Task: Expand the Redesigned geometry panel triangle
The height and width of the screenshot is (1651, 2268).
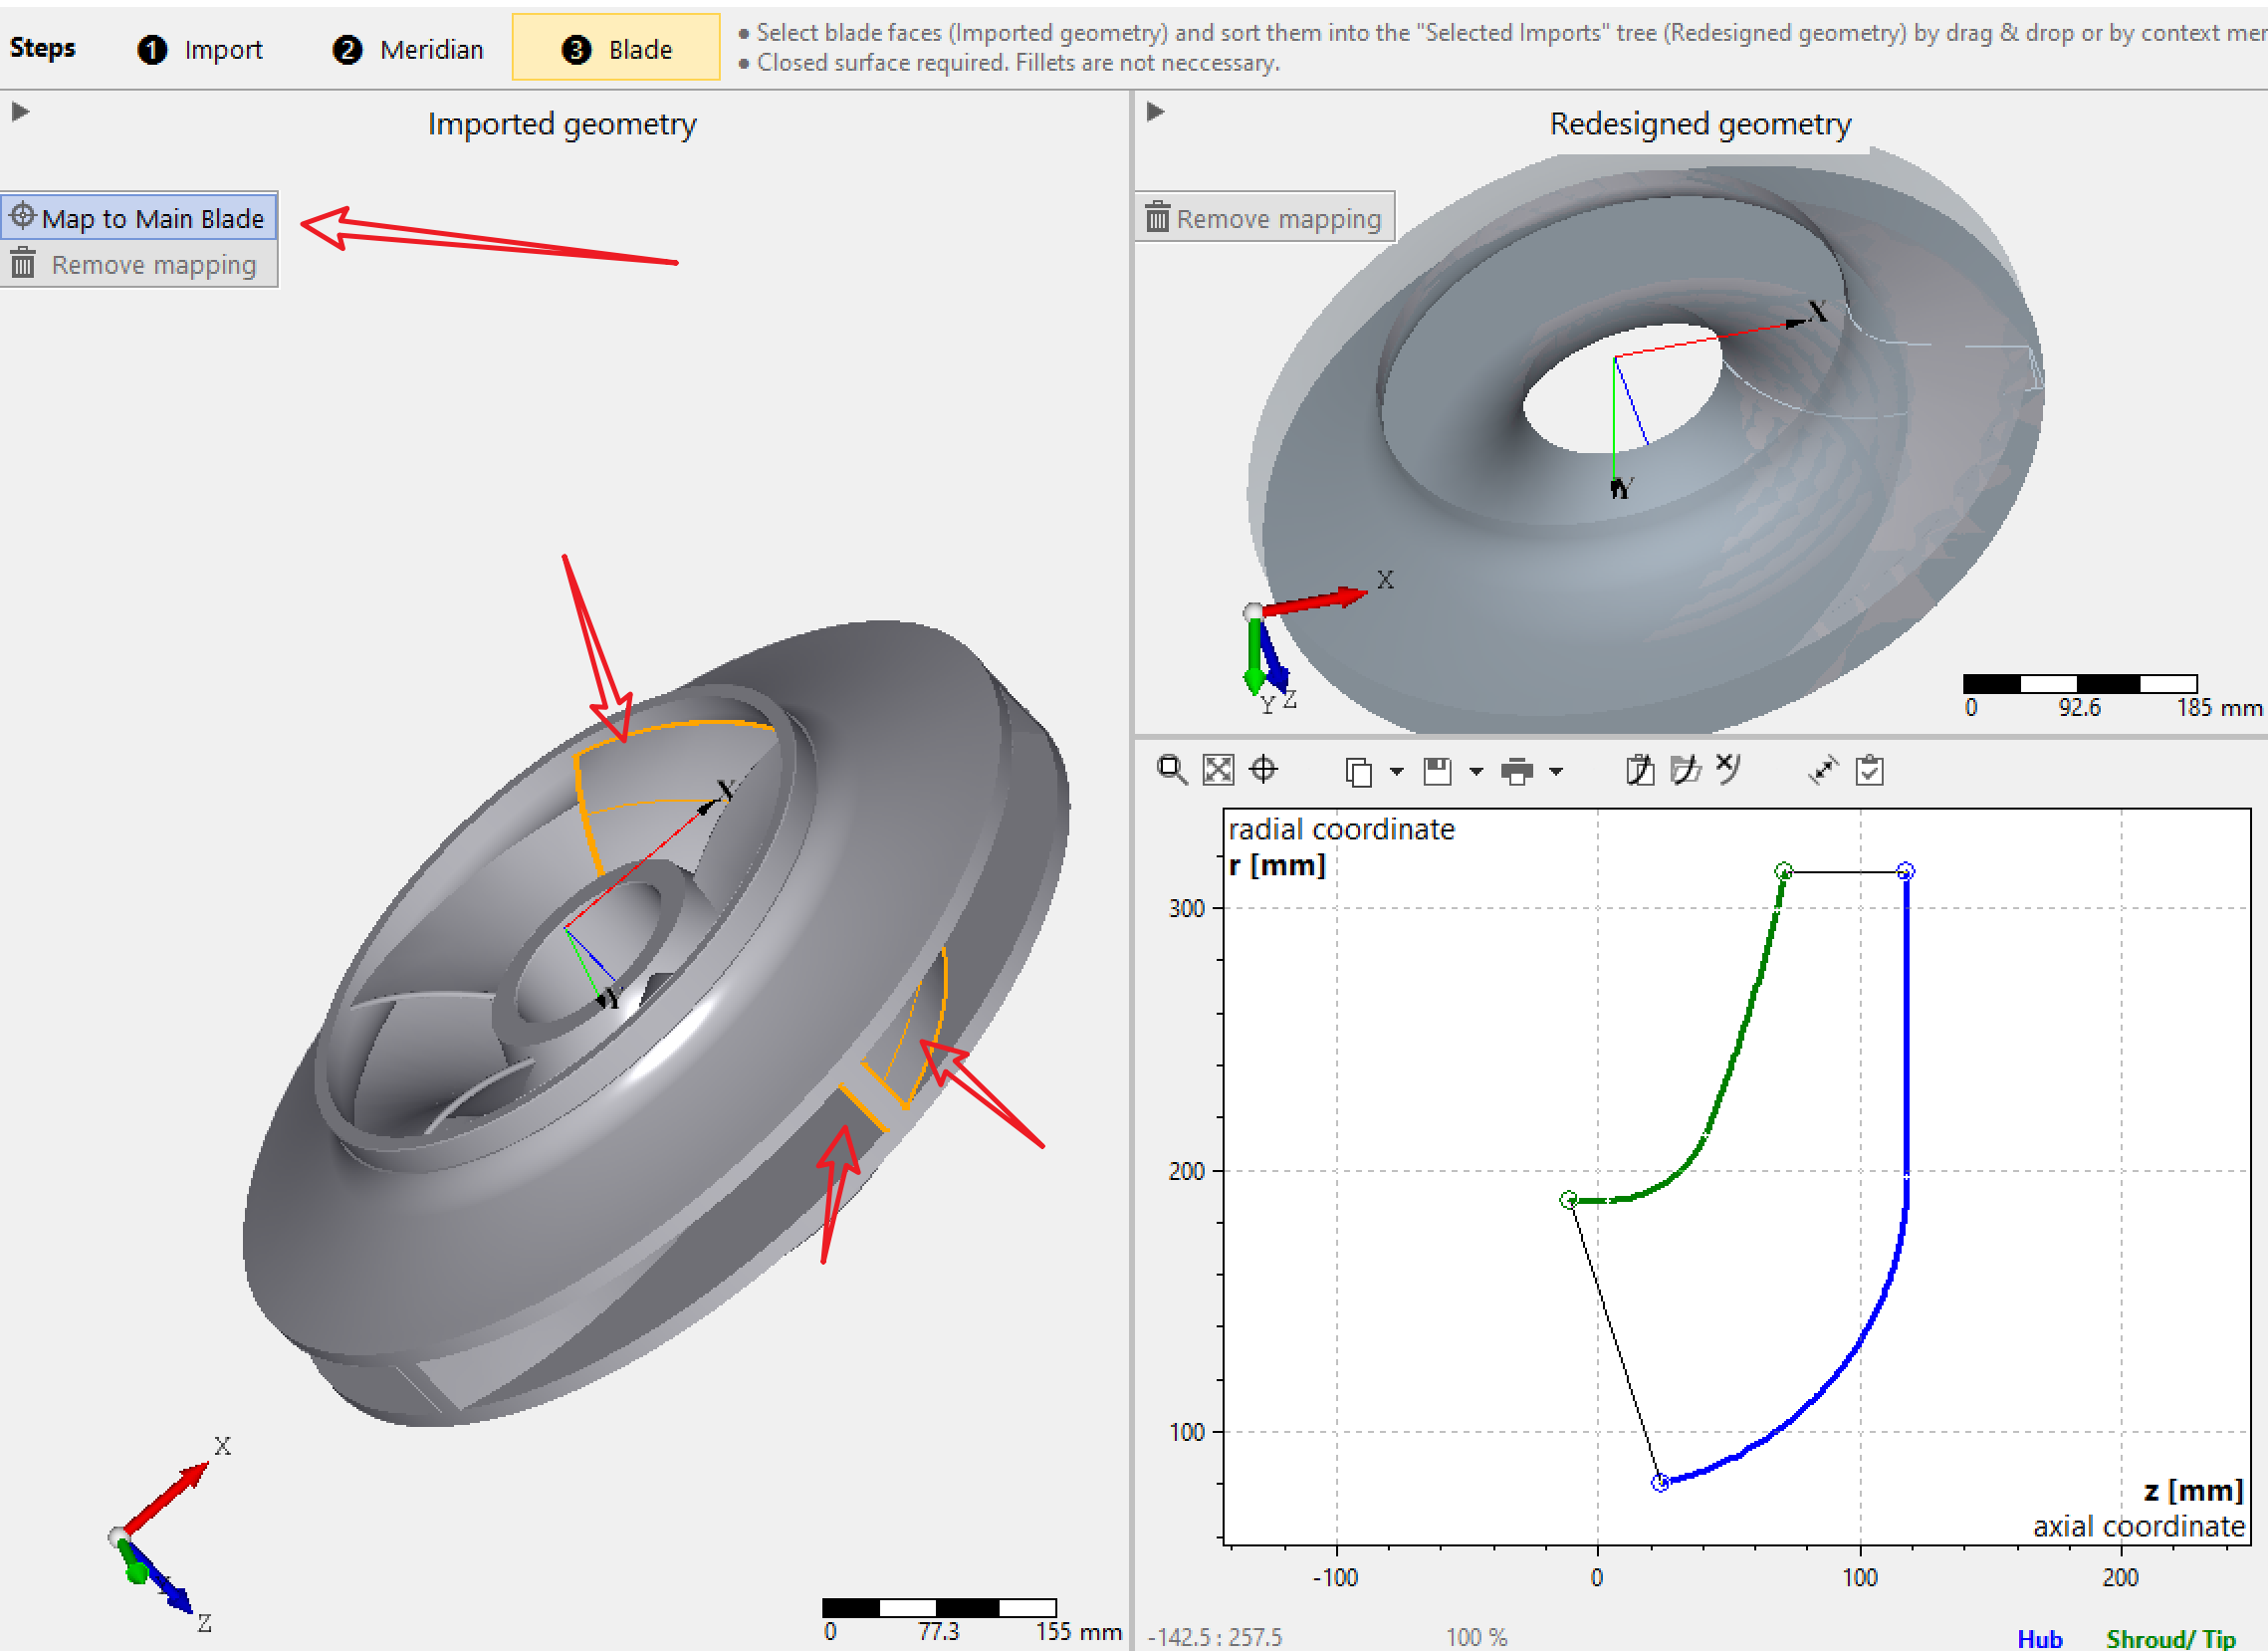Action: click(1155, 111)
